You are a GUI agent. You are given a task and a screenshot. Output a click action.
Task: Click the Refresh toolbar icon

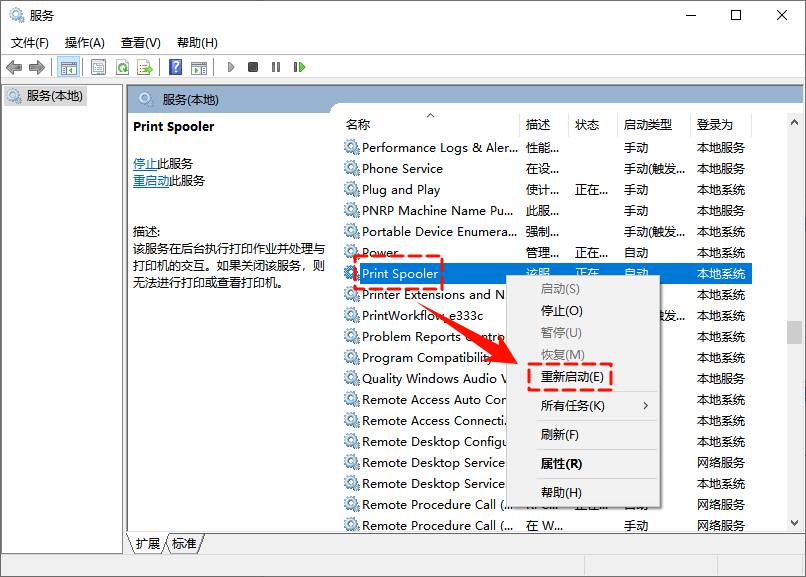[x=122, y=67]
